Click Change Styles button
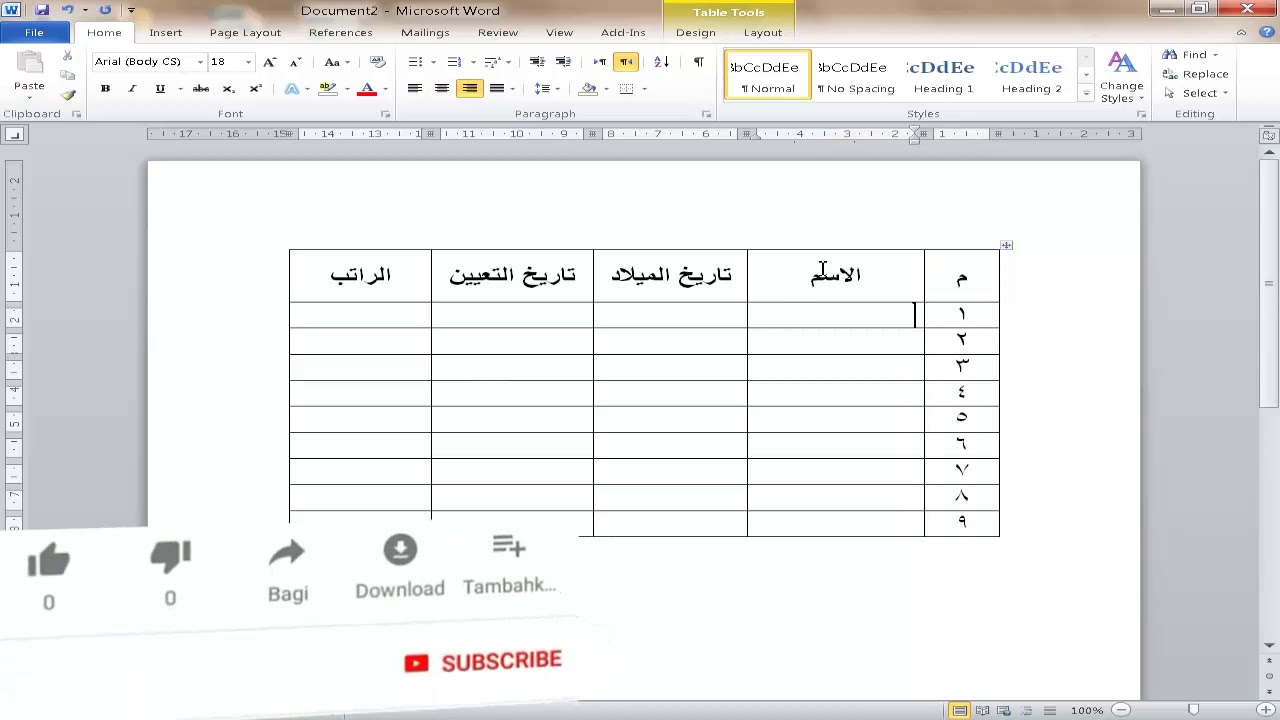The image size is (1280, 720). tap(1122, 77)
